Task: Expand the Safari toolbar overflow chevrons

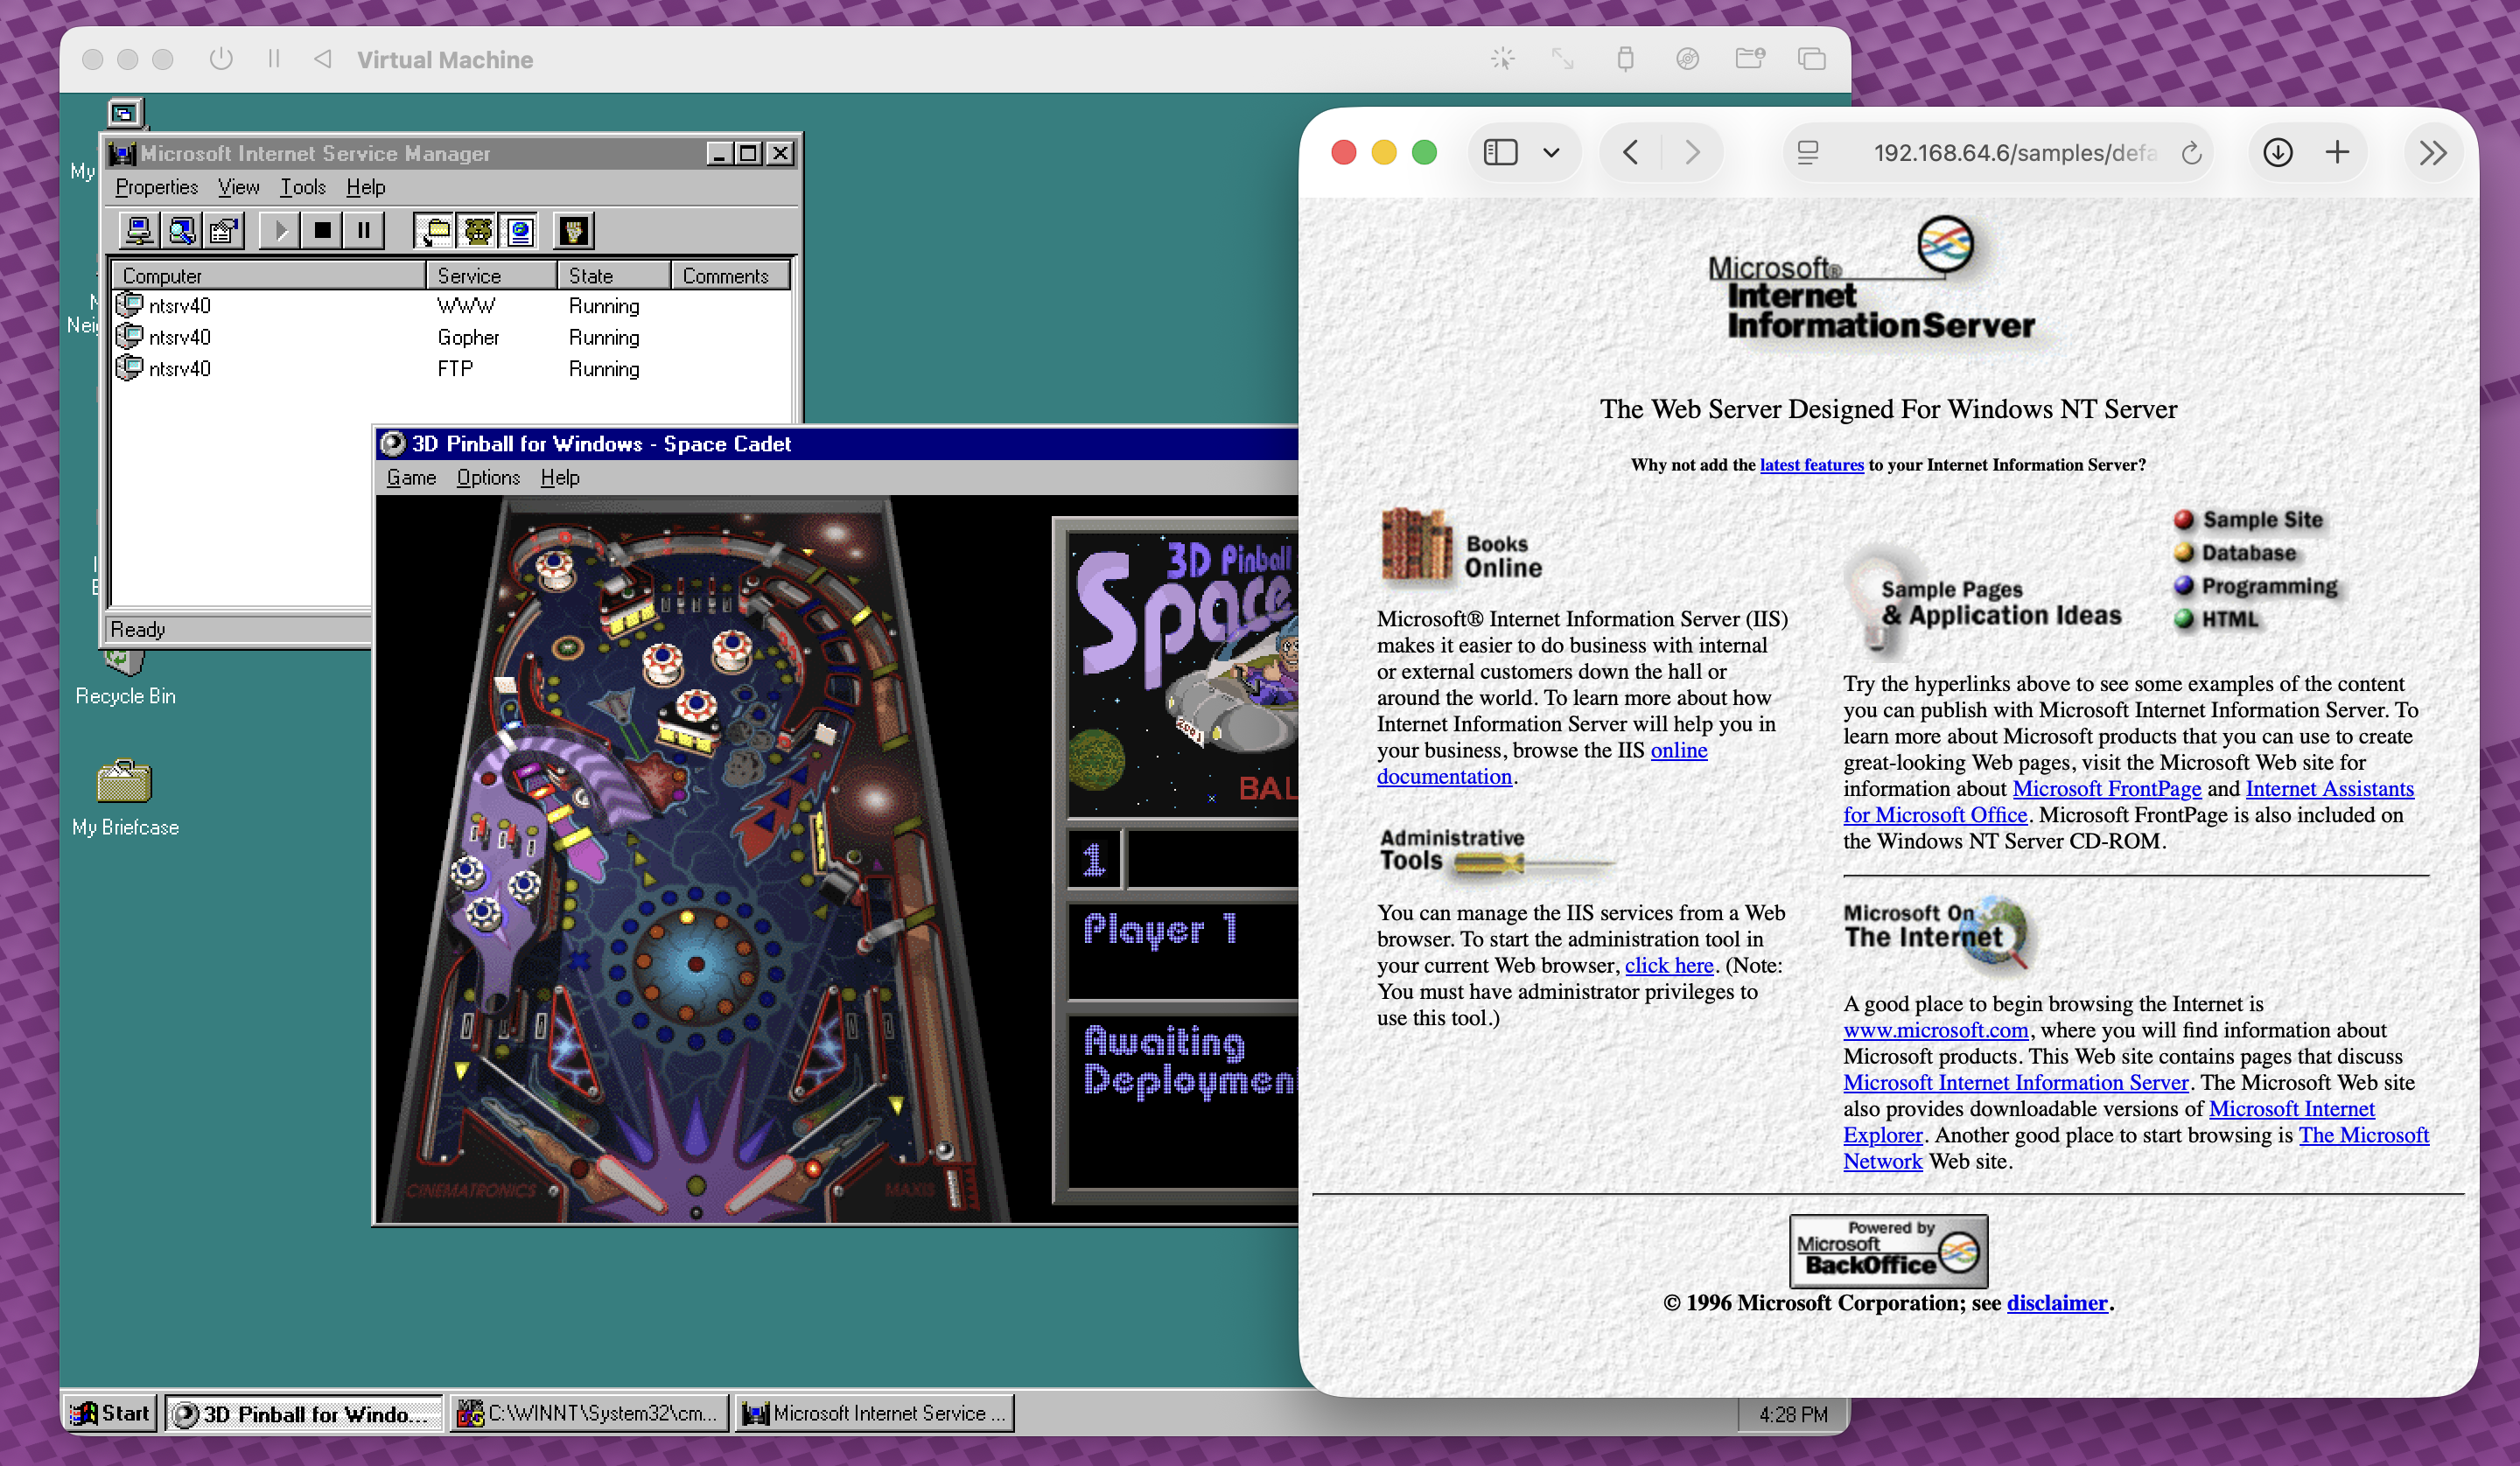Action: click(2432, 153)
